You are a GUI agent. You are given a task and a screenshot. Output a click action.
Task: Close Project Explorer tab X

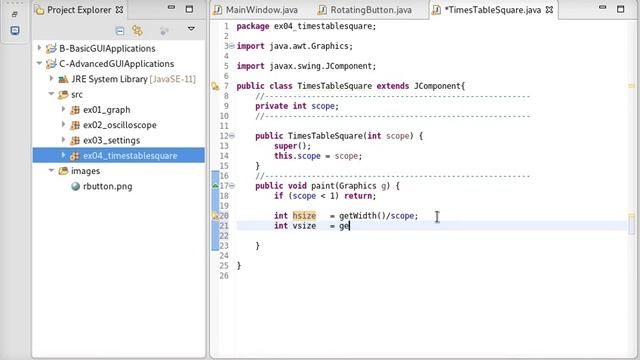pos(120,10)
